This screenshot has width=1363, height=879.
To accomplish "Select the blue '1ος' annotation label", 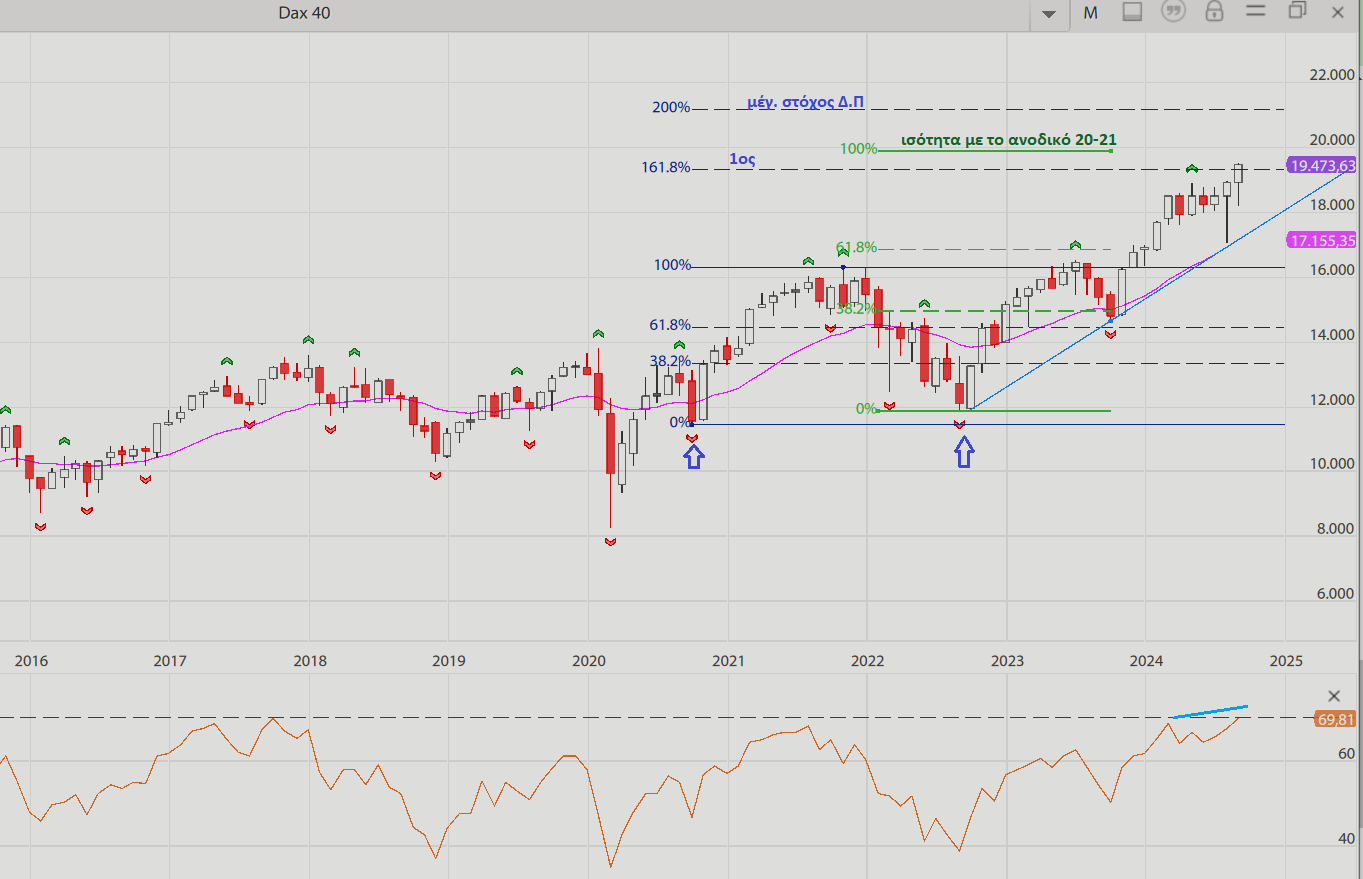I will click(741, 159).
